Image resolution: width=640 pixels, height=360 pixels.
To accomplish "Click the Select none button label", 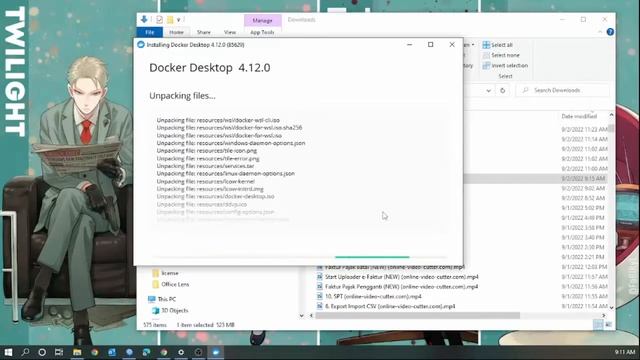I will 505,55.
